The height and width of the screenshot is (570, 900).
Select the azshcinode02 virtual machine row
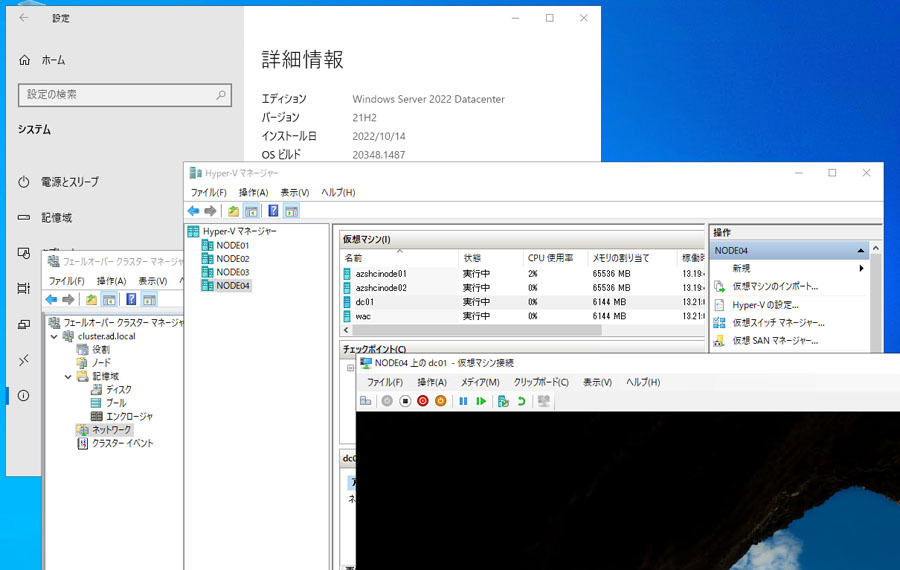(522, 288)
